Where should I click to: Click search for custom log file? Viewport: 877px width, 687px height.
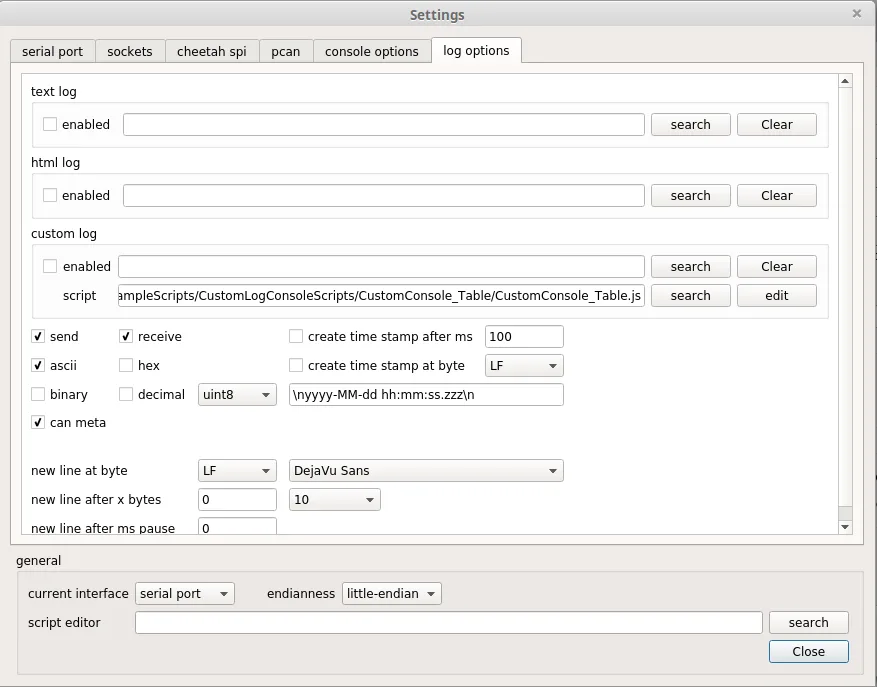[691, 266]
